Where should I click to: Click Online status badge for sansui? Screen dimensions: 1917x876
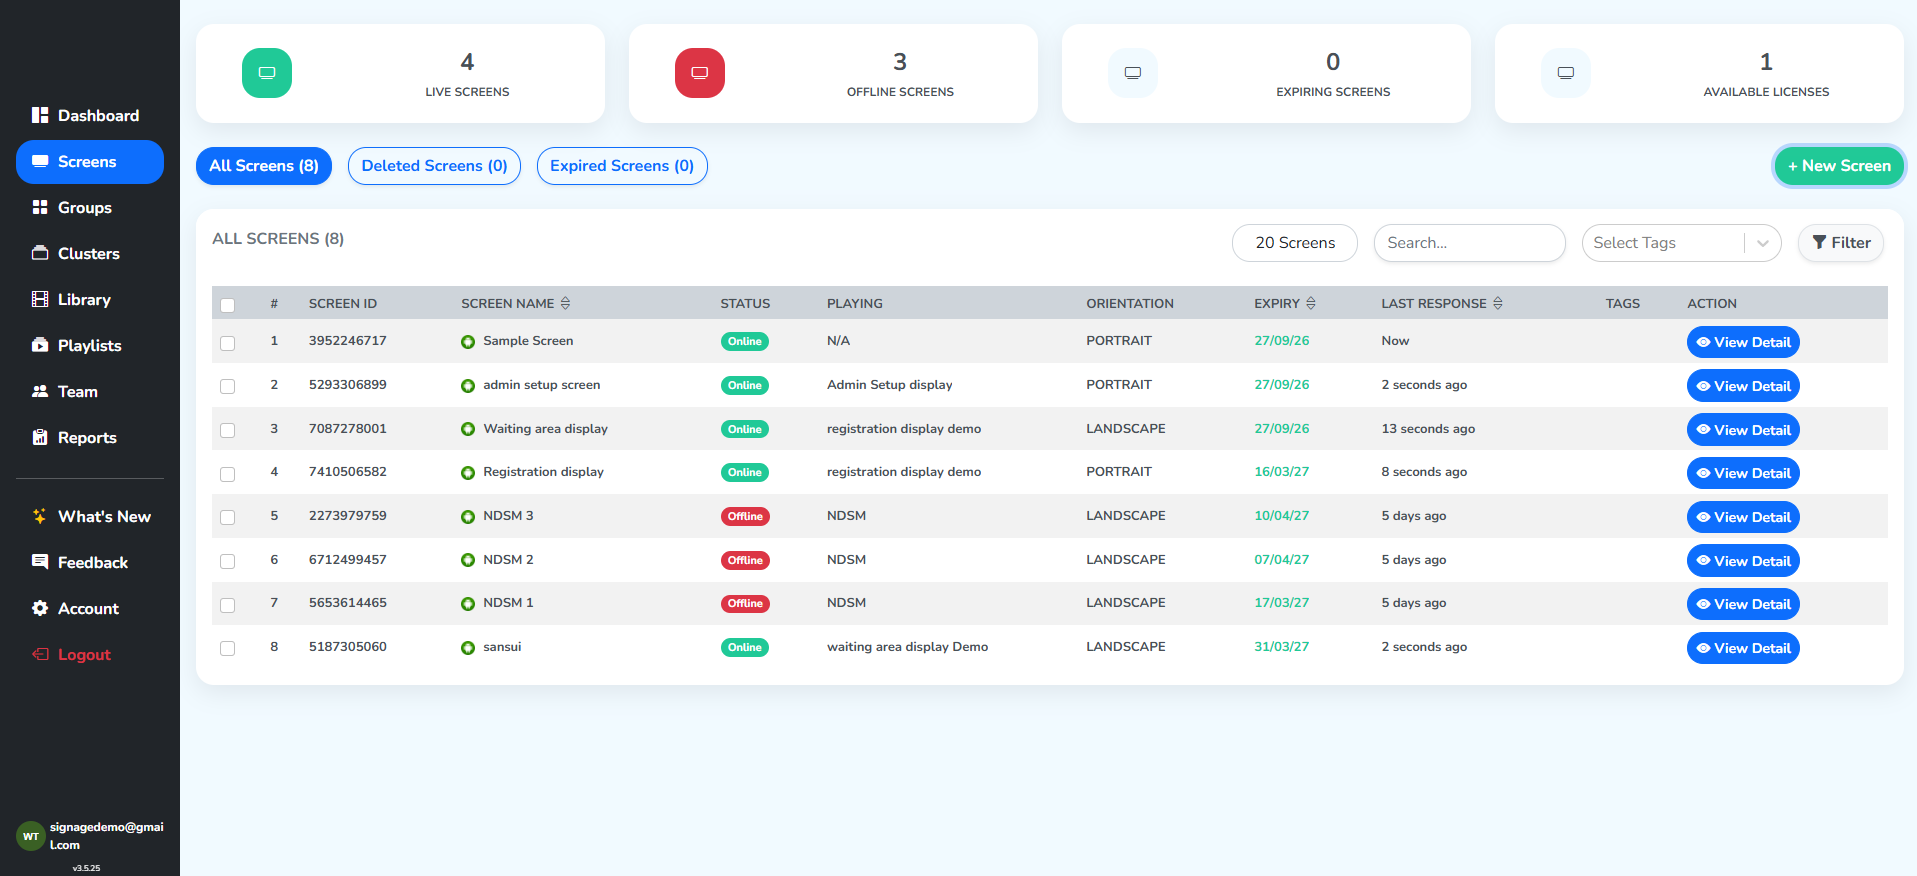[745, 648]
